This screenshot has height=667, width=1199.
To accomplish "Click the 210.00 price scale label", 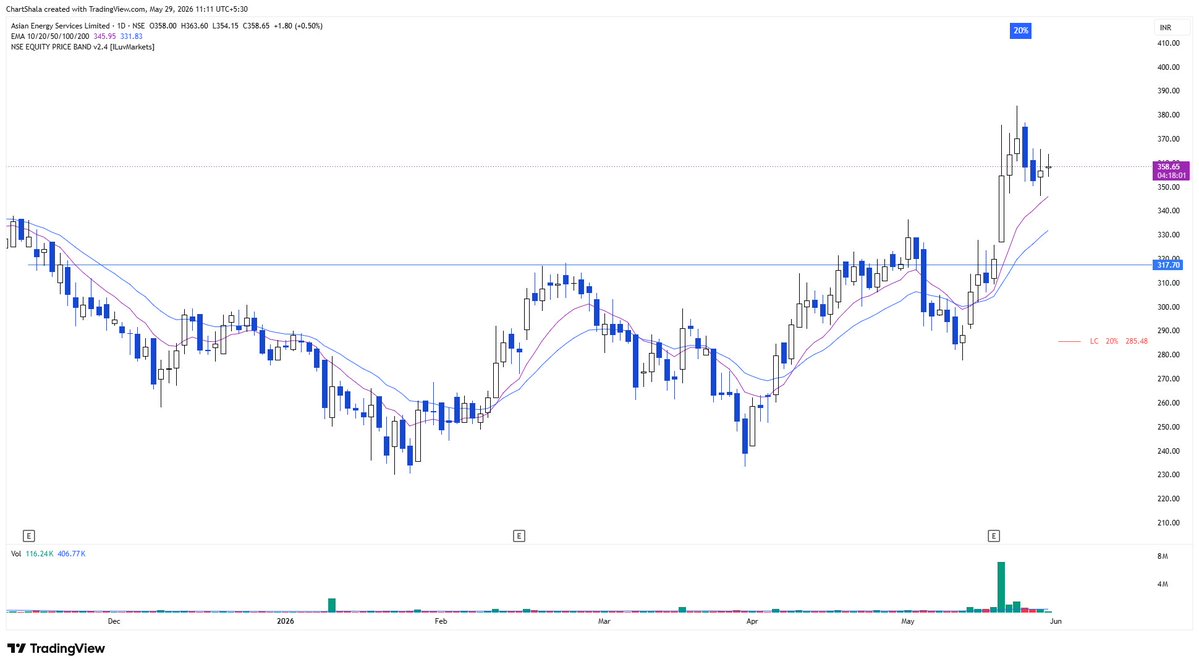I will click(1168, 523).
